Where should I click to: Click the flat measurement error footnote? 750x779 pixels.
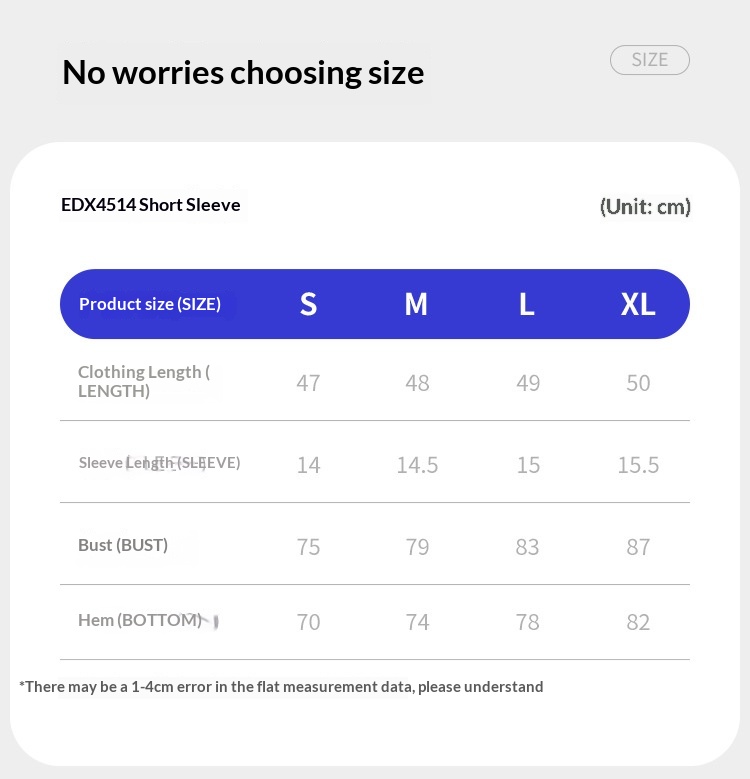pyautogui.click(x=281, y=687)
